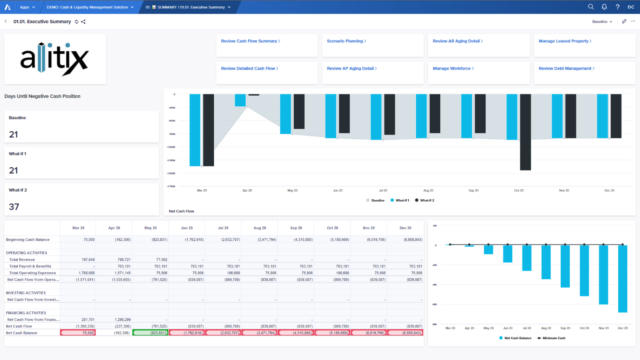Select first red Net Cash Balance cell
Screen dimensions: 640x360
pyautogui.click(x=78, y=333)
